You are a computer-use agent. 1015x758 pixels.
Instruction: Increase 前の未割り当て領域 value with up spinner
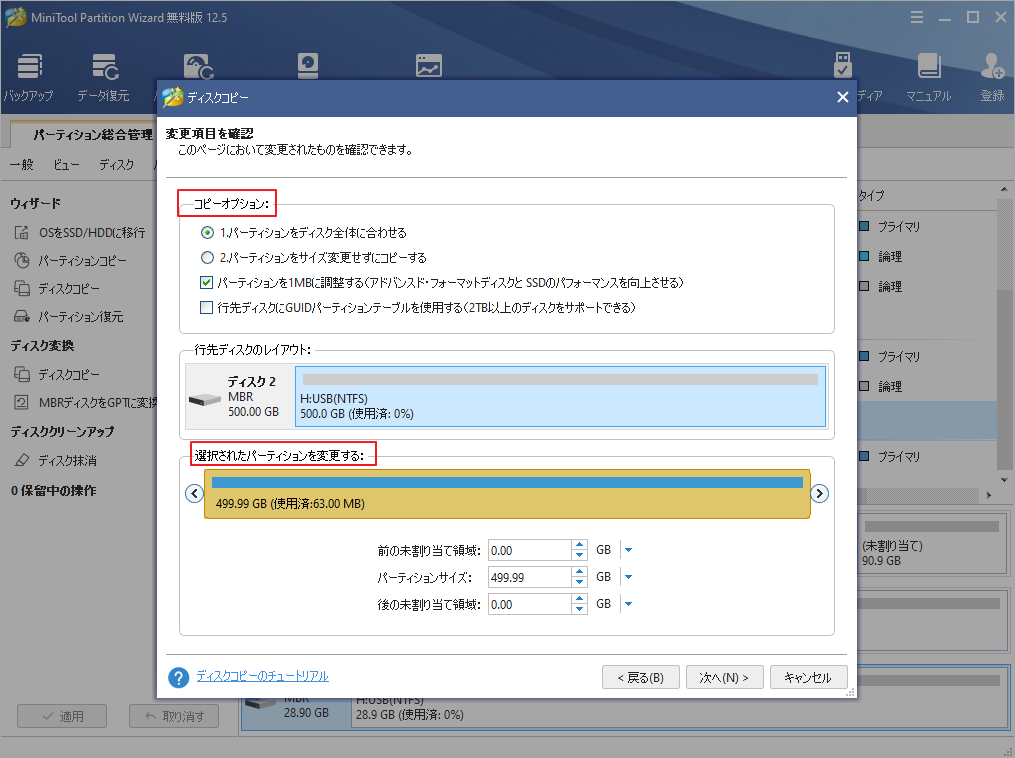coord(580,545)
